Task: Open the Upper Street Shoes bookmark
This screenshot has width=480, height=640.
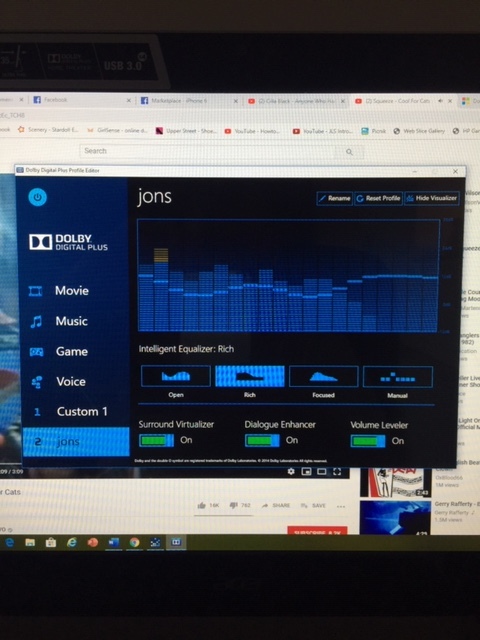Action: (x=186, y=131)
